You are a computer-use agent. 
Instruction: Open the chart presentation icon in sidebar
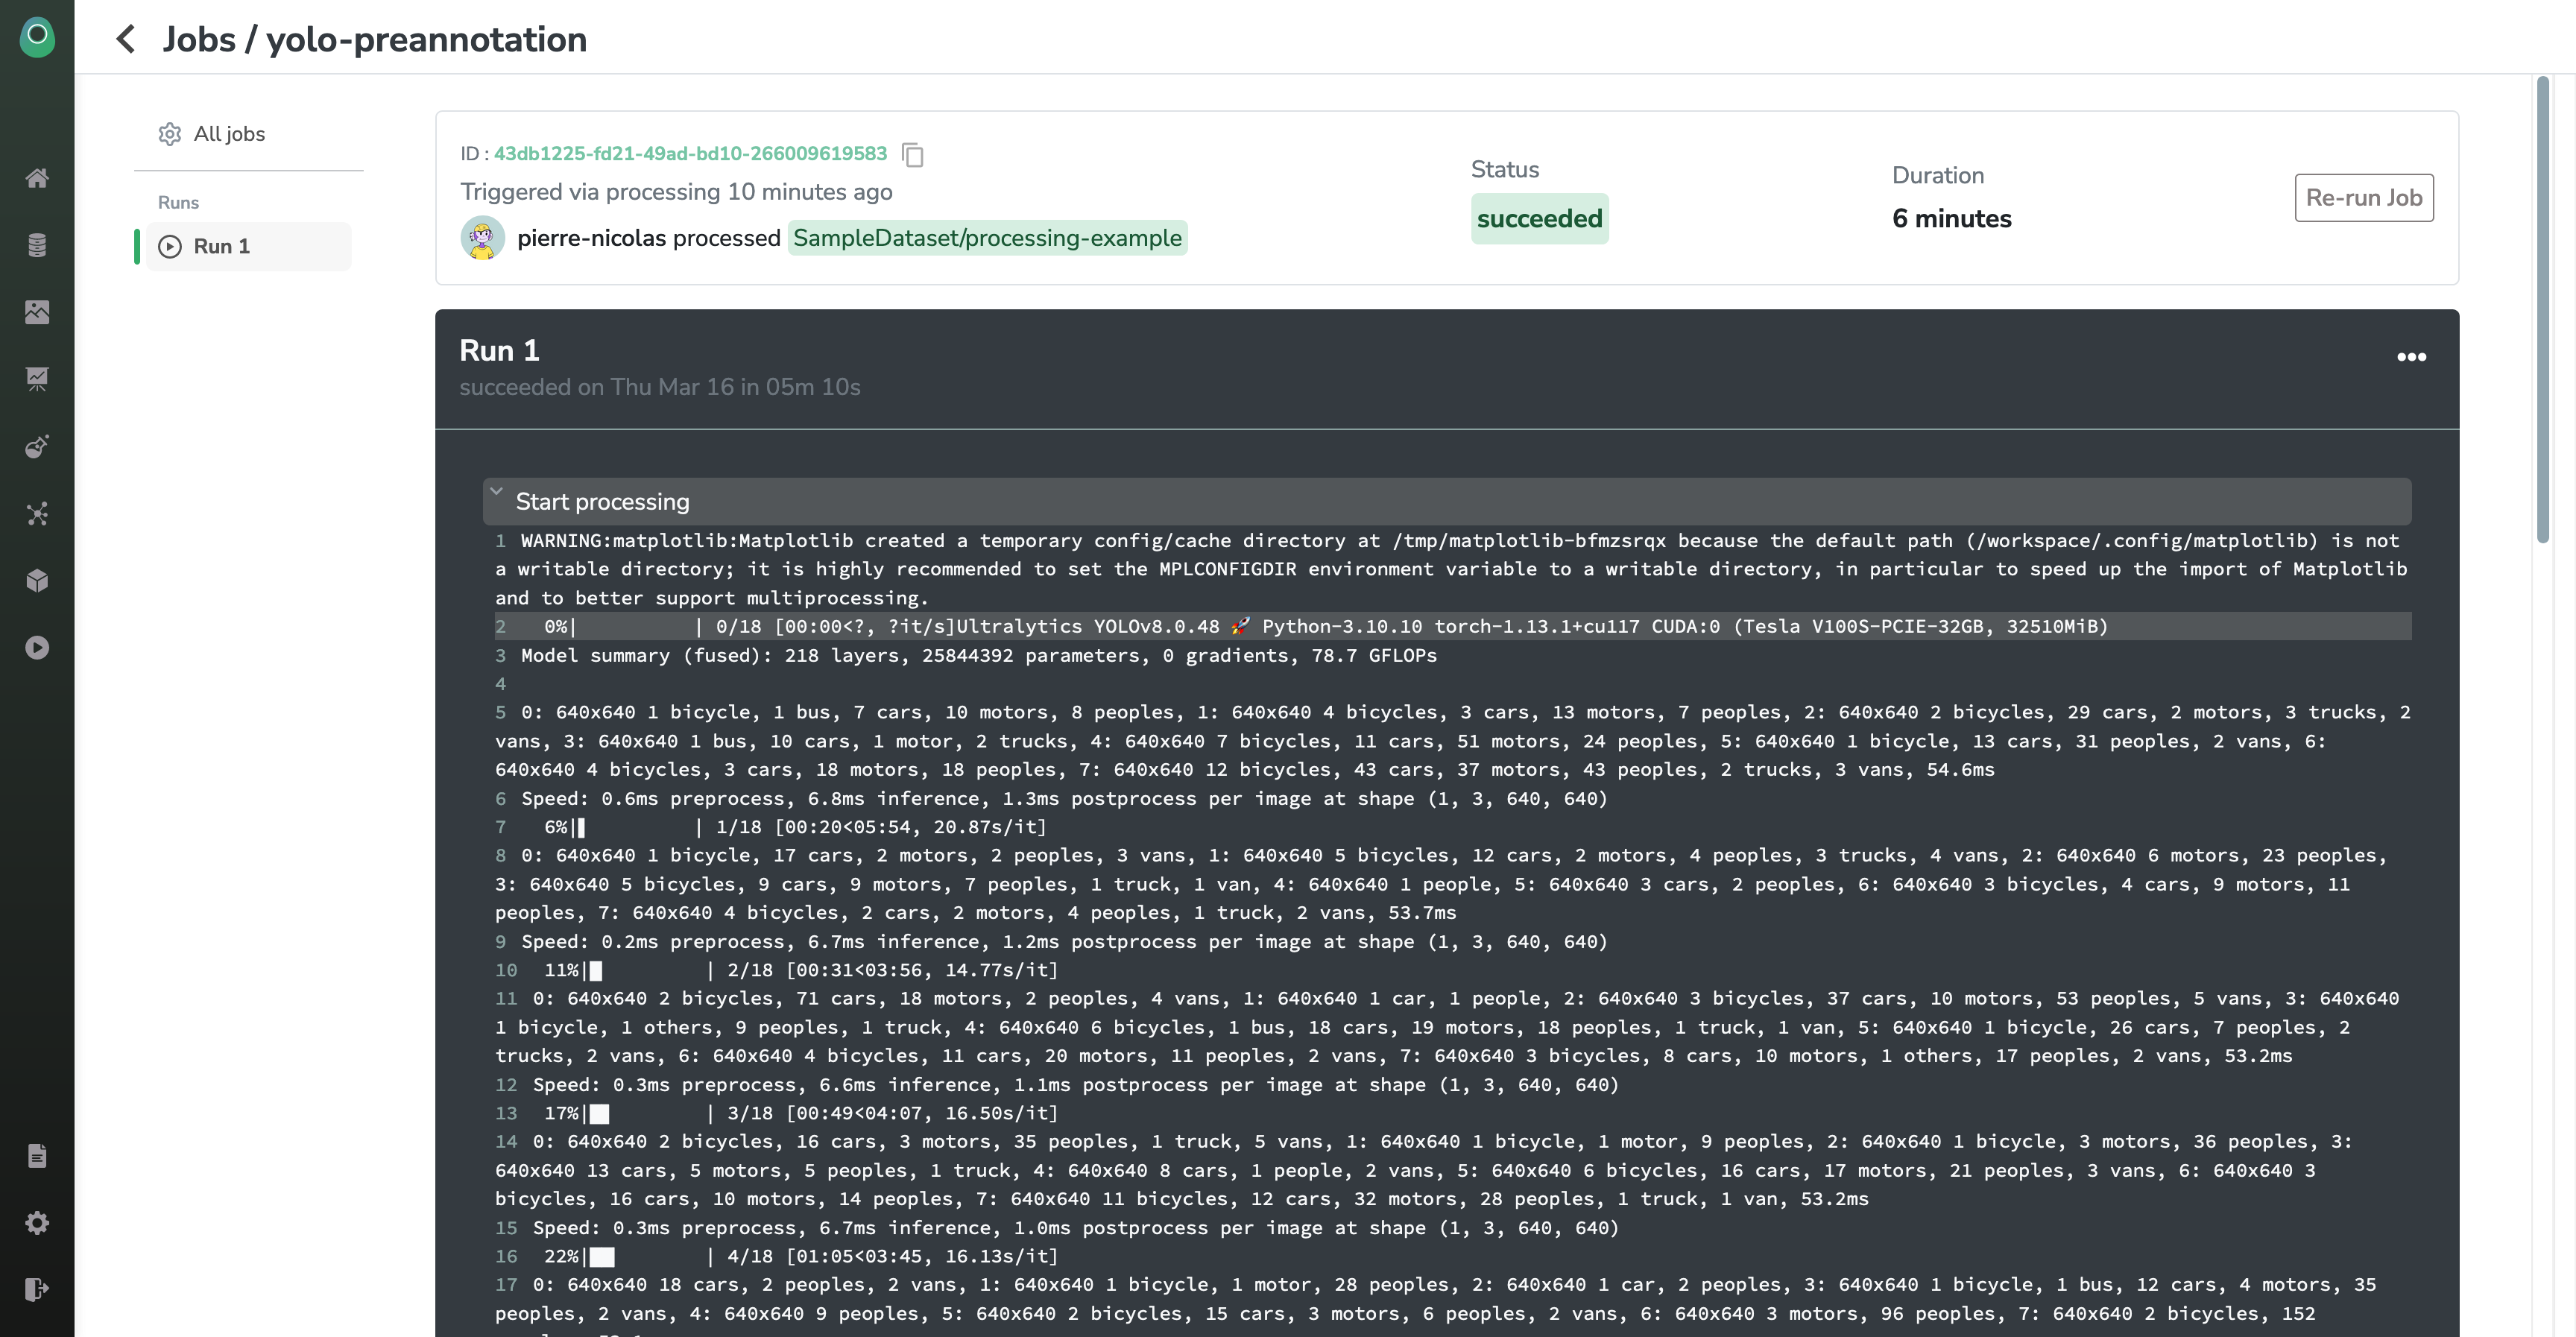pos(37,379)
